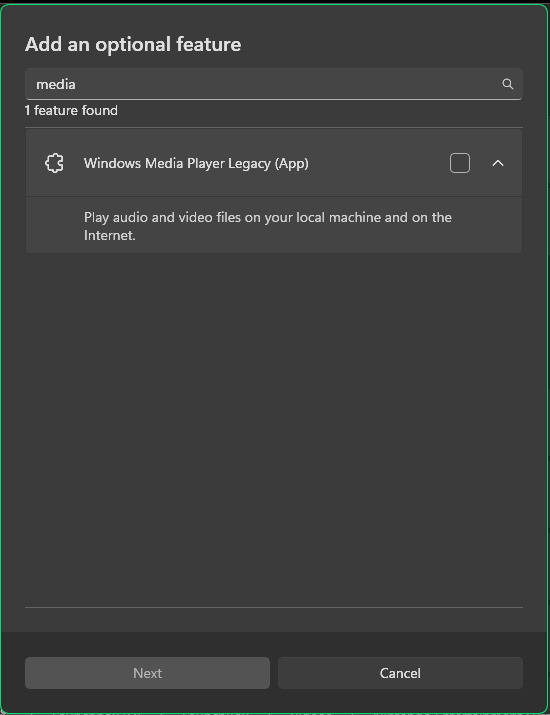
Task: Dismiss the dialog with the Cancel button
Action: pos(400,673)
